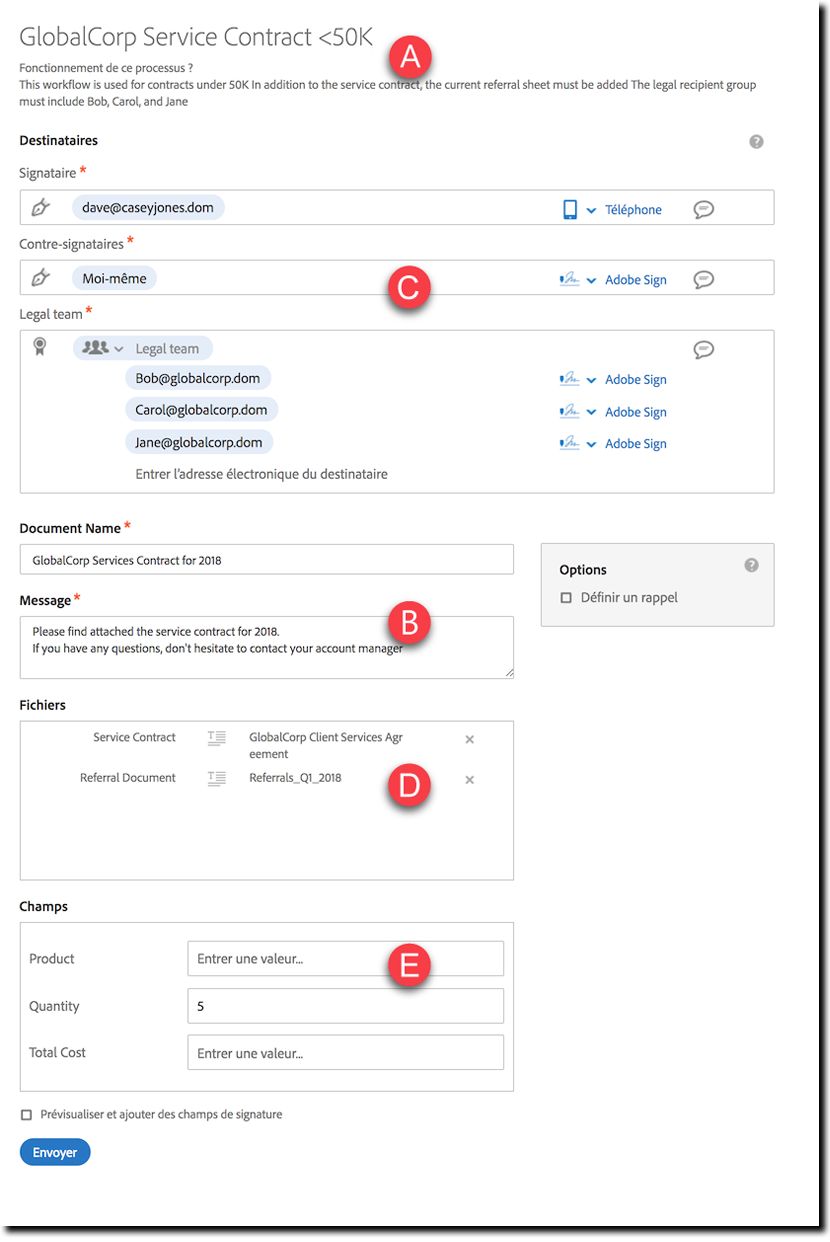Click the Adobe Sign link for Jane@globalcorp.dom
Viewport: 830px width, 1242px height.
(636, 444)
